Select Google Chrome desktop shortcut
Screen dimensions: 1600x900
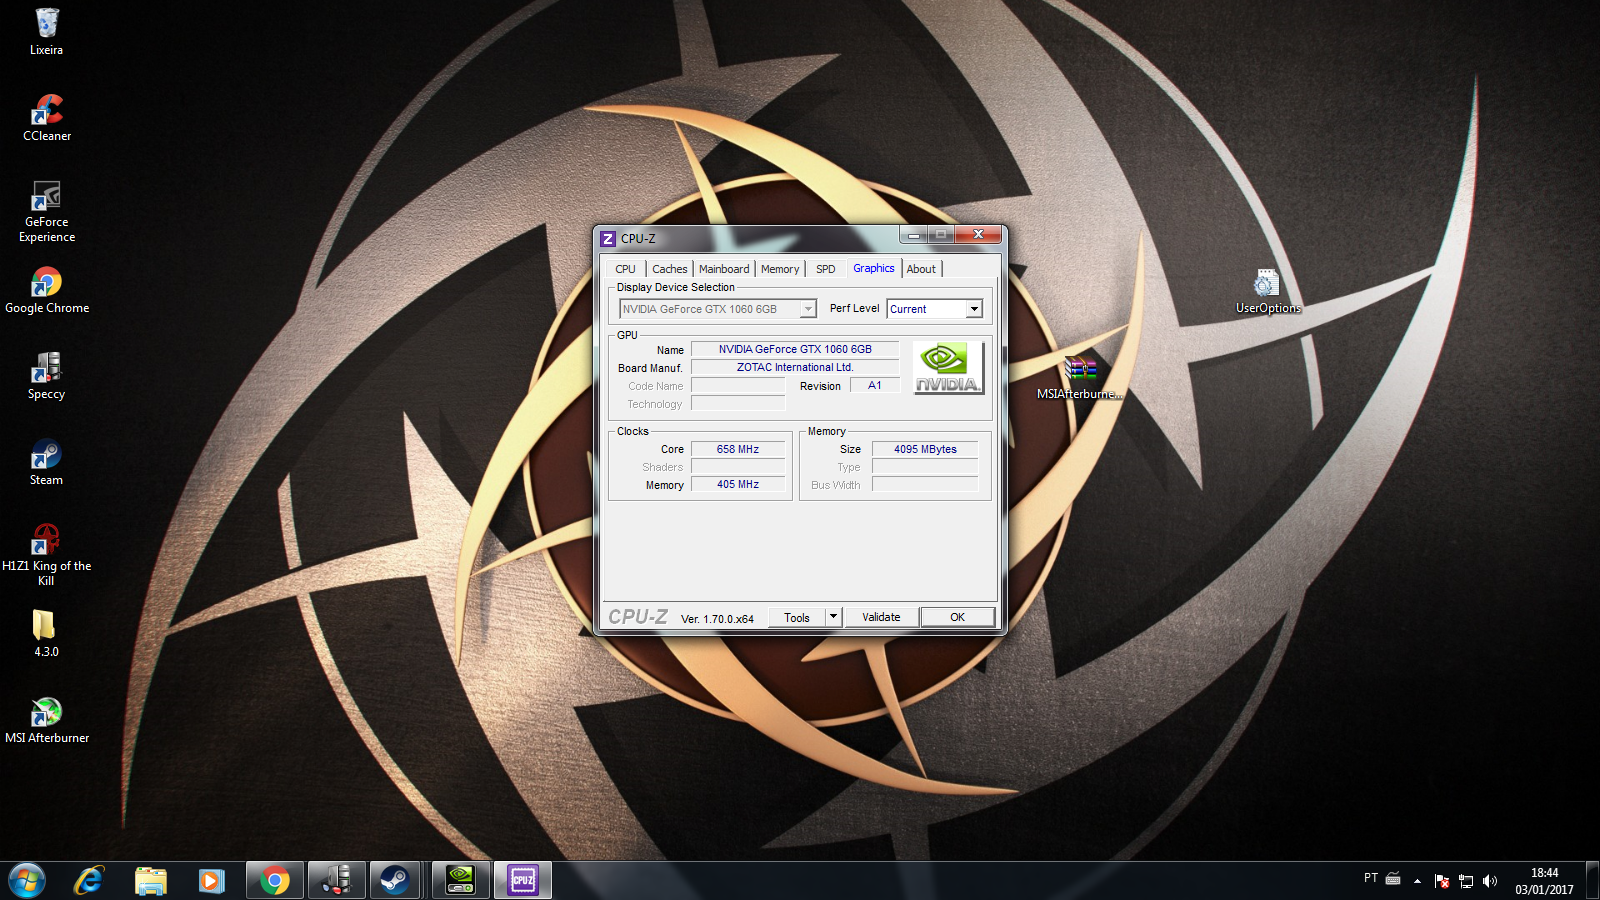[47, 290]
